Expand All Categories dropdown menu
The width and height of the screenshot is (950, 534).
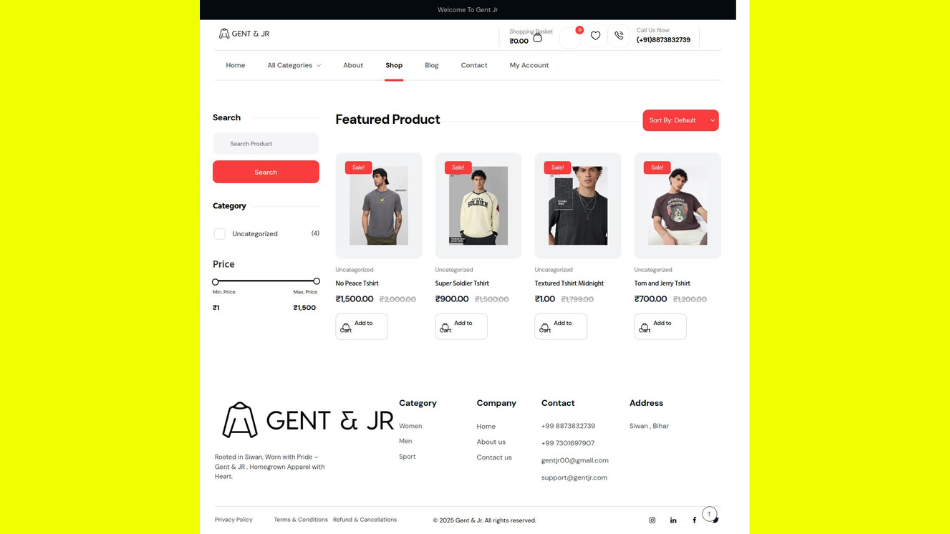coord(294,65)
